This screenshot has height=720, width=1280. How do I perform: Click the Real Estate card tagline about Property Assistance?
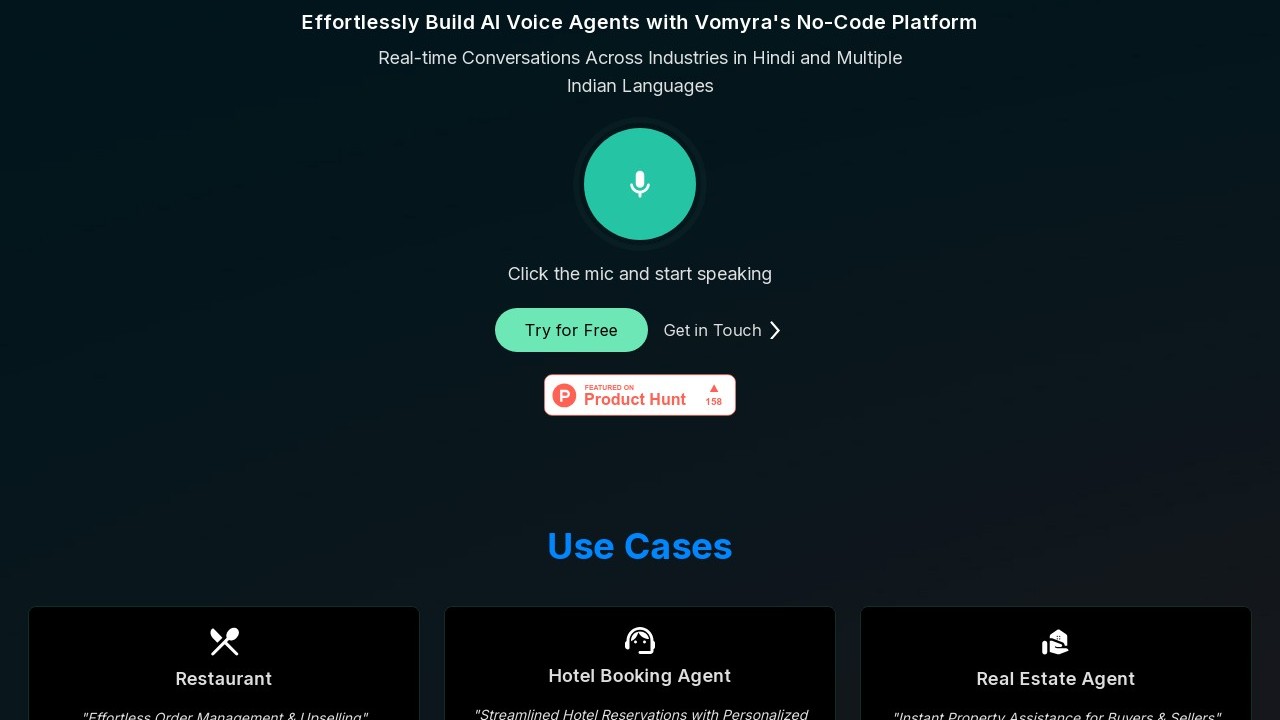[x=1056, y=714]
